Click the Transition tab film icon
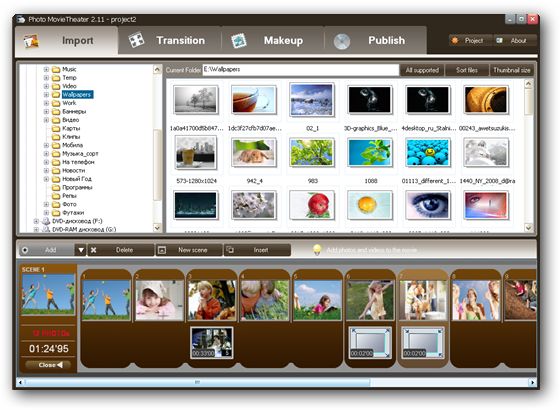The width and height of the screenshot is (560, 410). tap(136, 40)
